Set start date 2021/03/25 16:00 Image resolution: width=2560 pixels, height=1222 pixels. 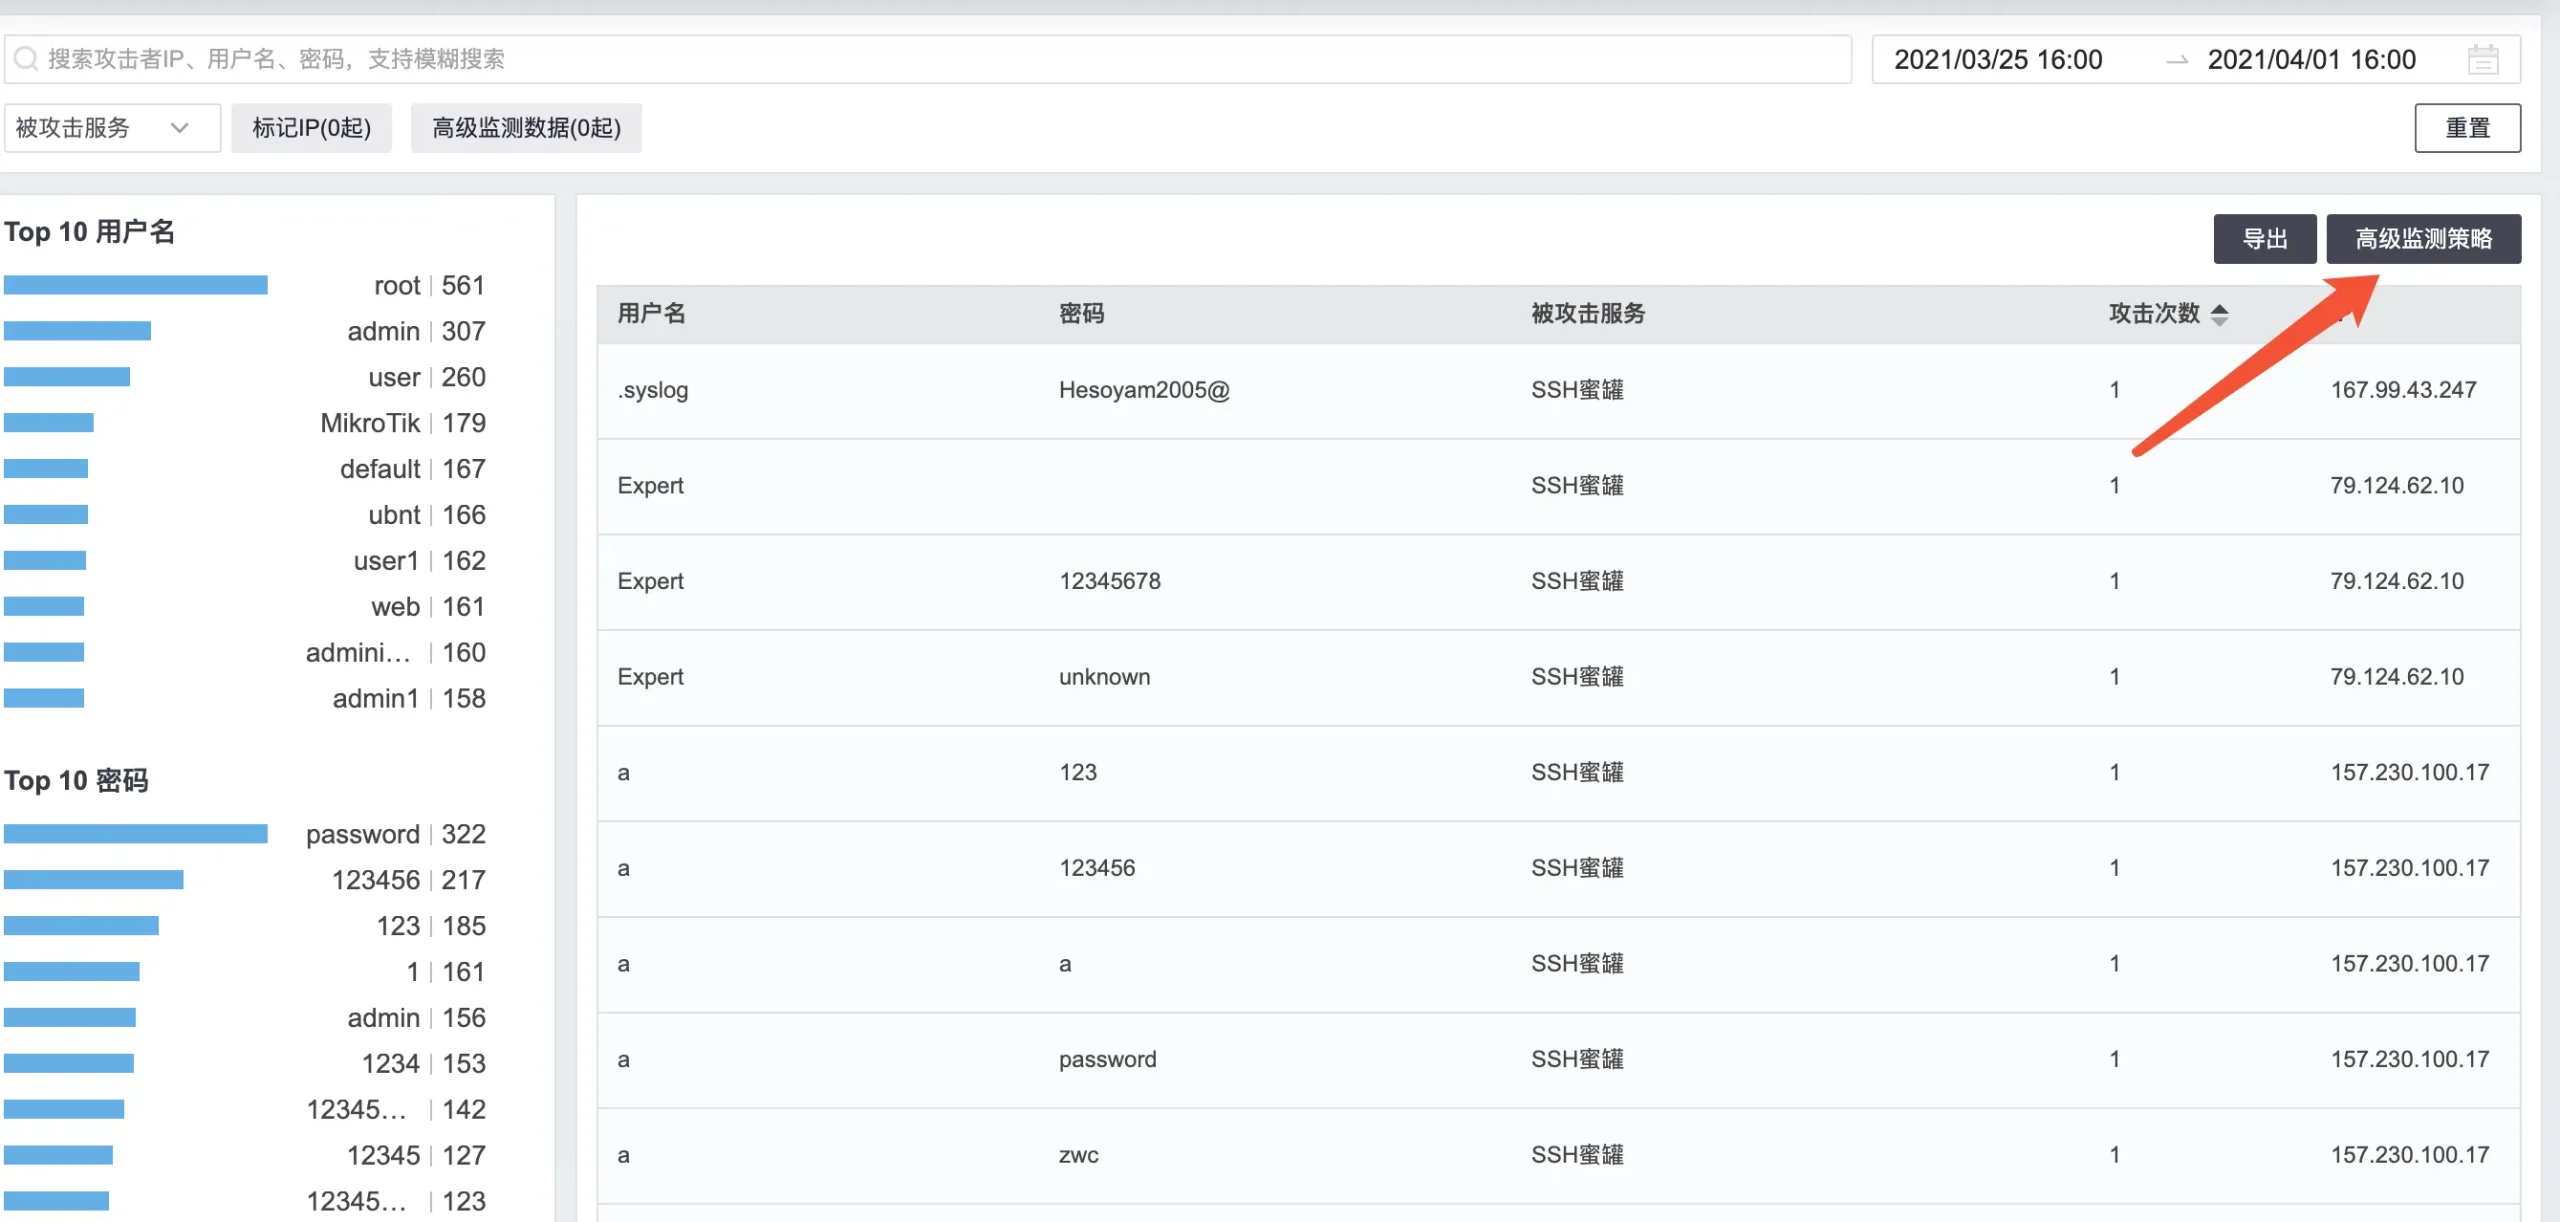click(1998, 60)
